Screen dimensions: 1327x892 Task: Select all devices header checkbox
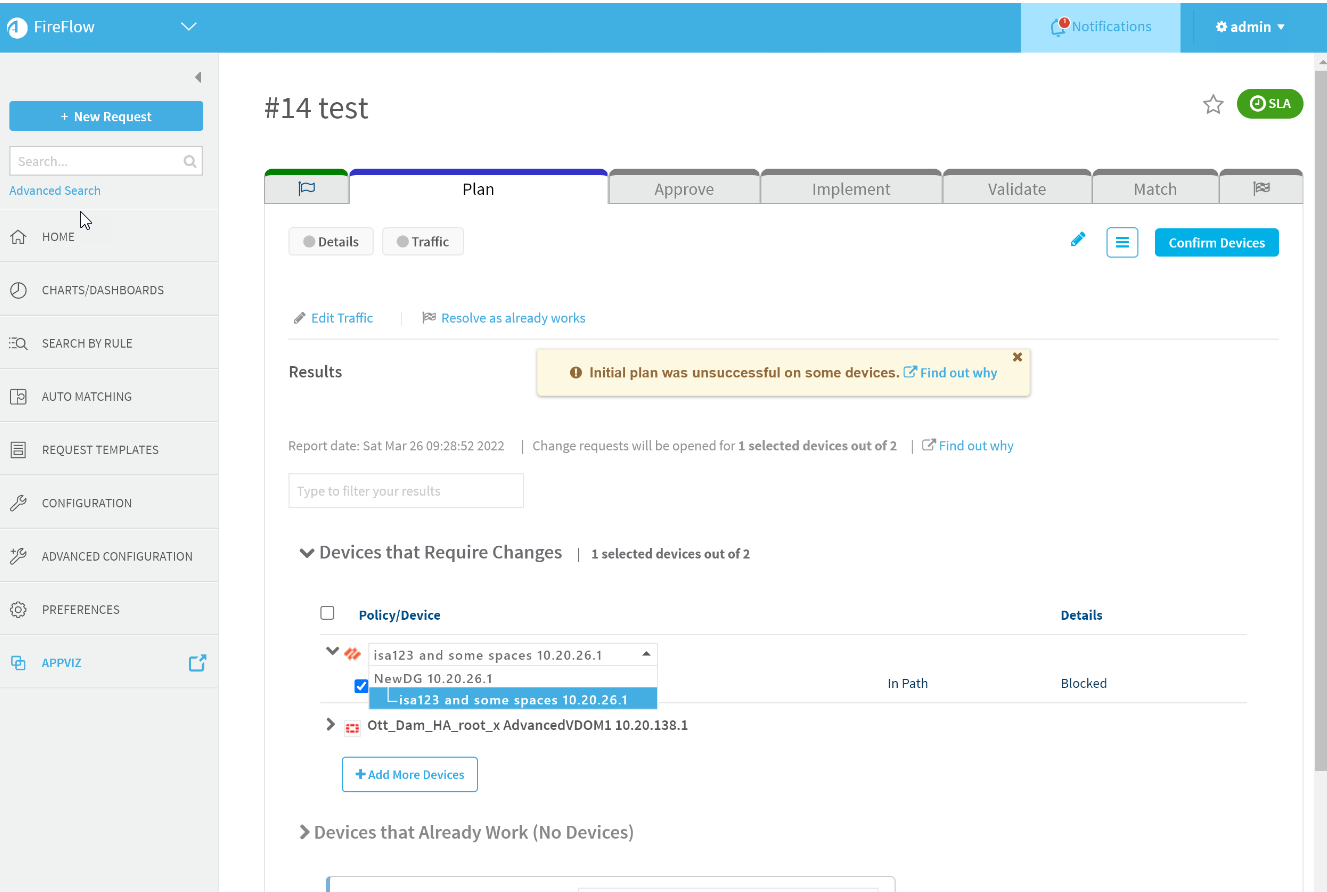click(327, 613)
